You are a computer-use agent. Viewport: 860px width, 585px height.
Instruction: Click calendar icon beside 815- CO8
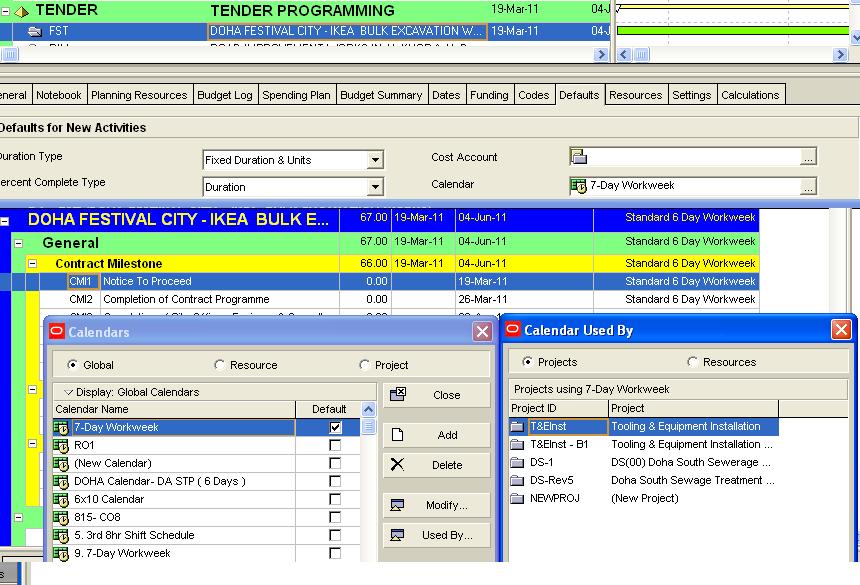click(61, 518)
